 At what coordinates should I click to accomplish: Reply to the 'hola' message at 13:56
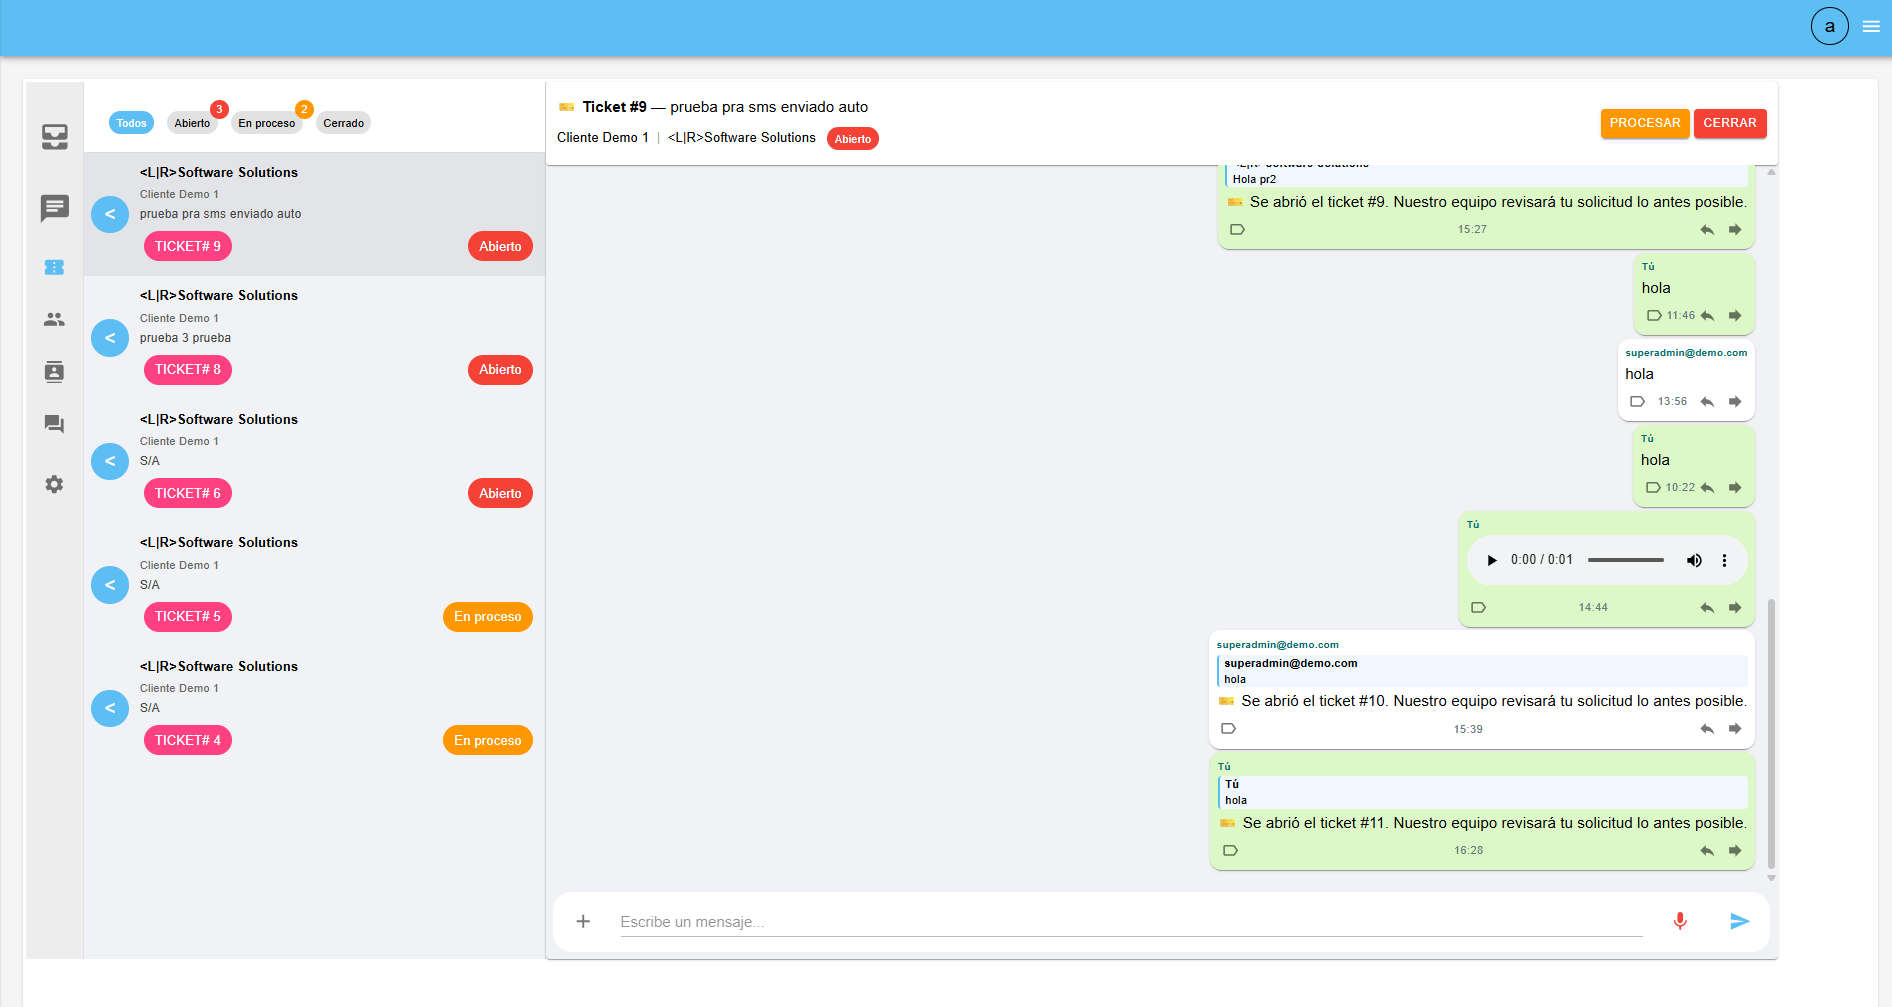pyautogui.click(x=1707, y=402)
